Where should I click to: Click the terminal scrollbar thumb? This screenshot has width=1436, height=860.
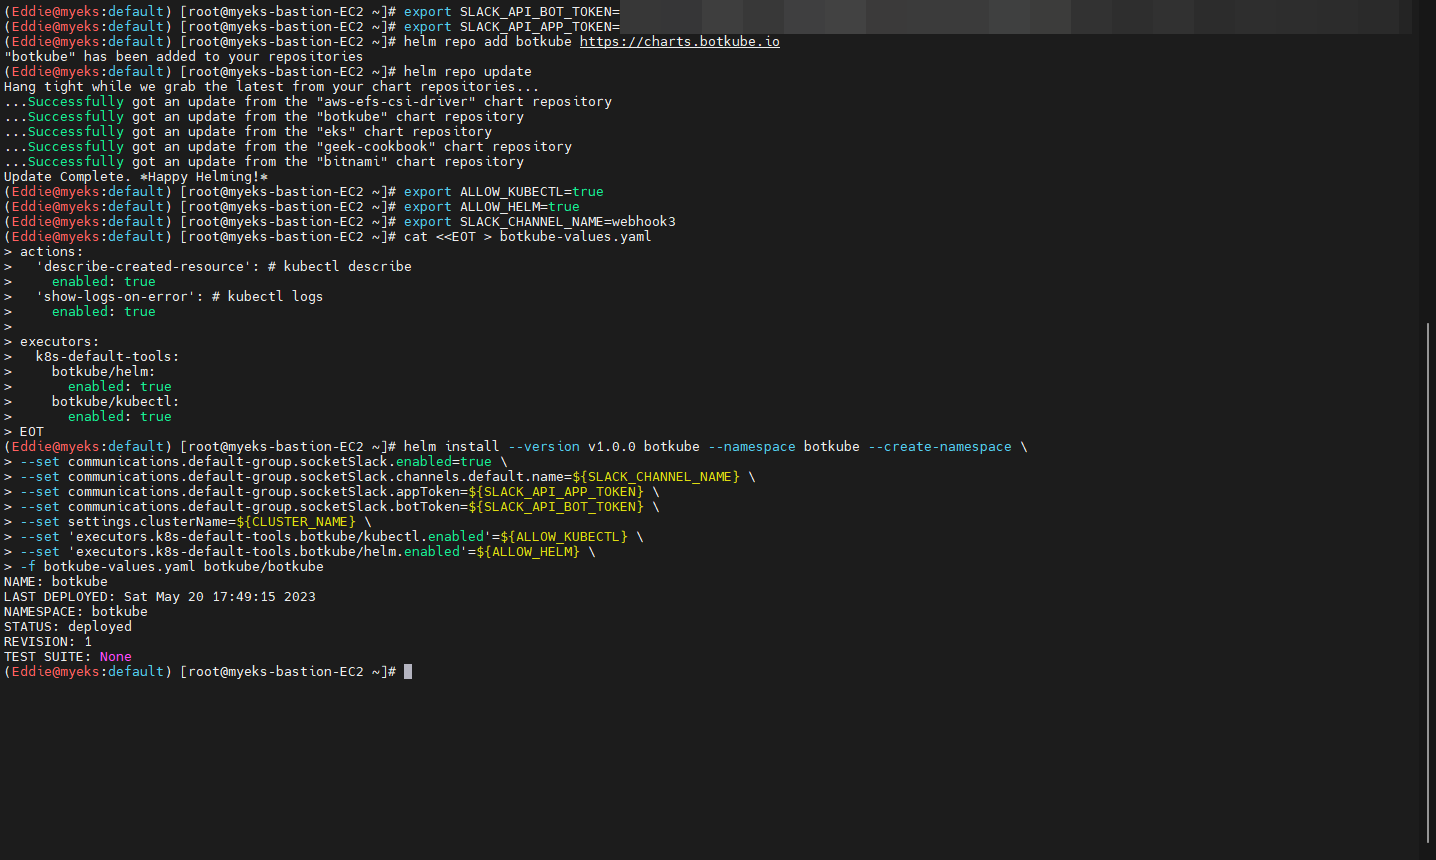(x=1428, y=583)
